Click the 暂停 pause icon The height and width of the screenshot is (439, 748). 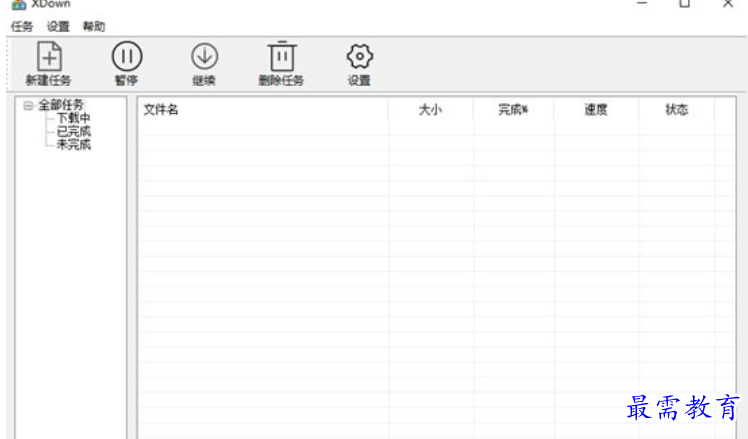[127, 56]
